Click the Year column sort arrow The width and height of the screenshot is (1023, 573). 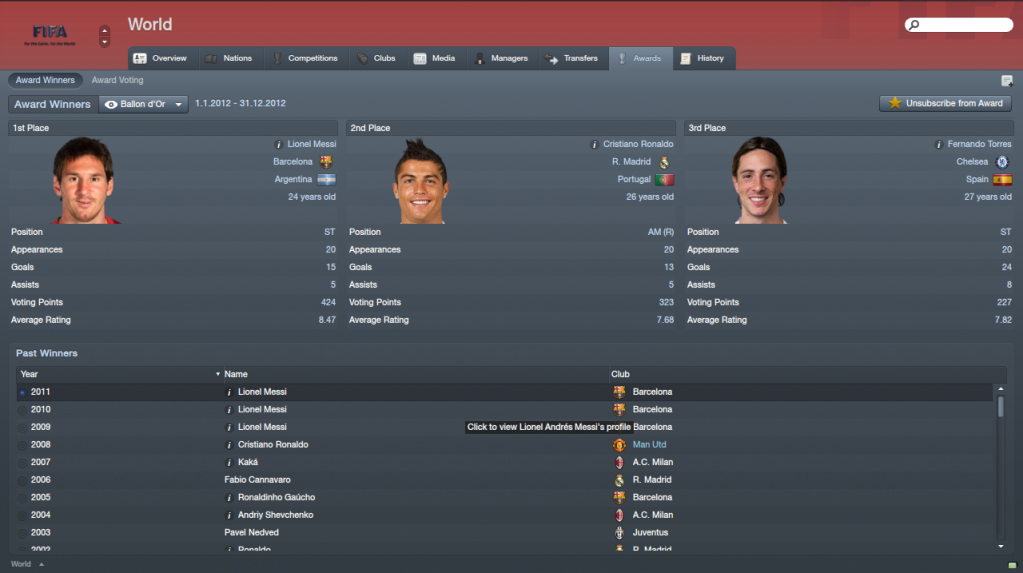(218, 375)
